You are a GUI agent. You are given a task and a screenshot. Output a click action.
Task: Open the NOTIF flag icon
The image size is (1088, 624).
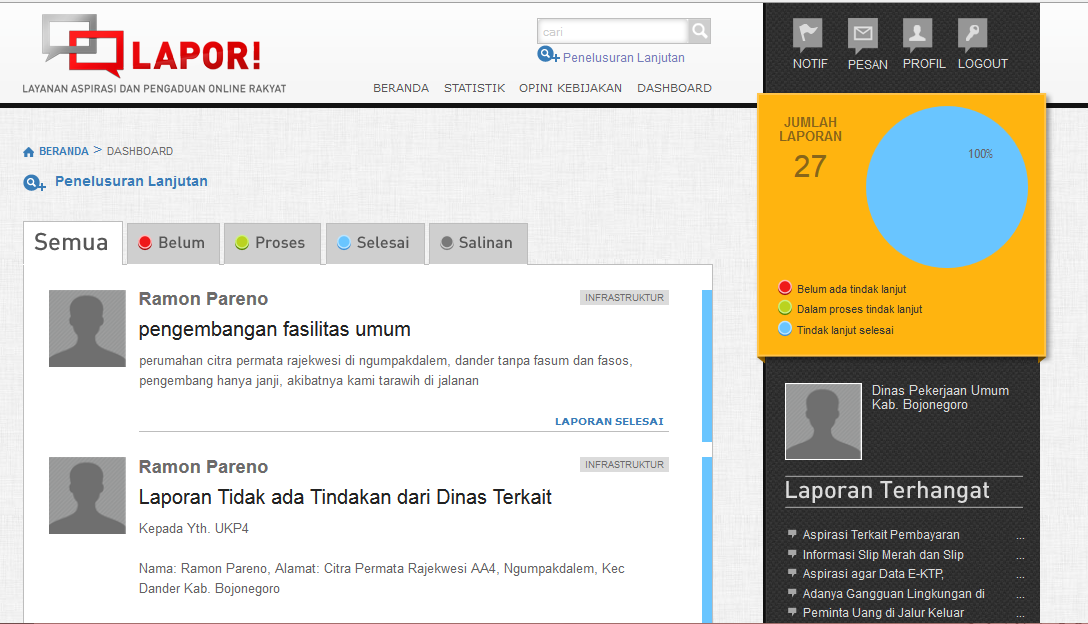point(808,34)
